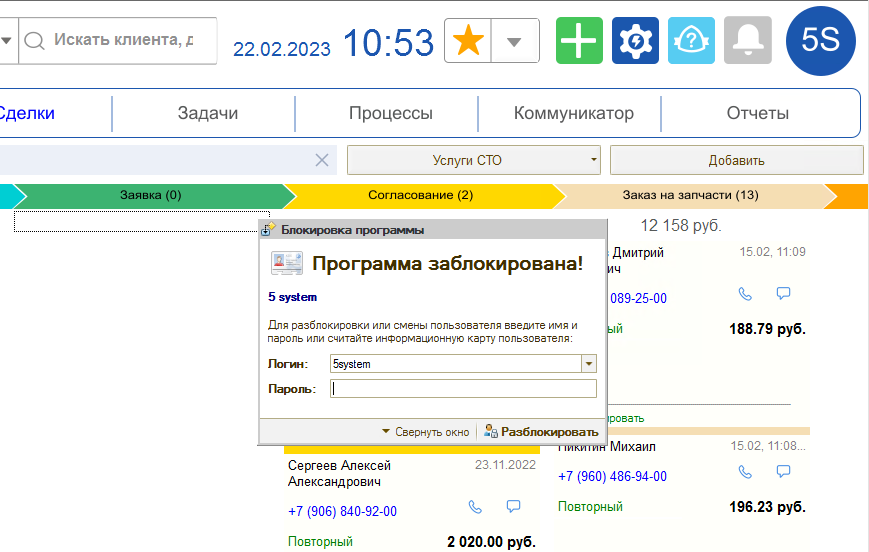The height and width of the screenshot is (552, 869).
Task: Click the search magnifier icon
Action: 34,40
